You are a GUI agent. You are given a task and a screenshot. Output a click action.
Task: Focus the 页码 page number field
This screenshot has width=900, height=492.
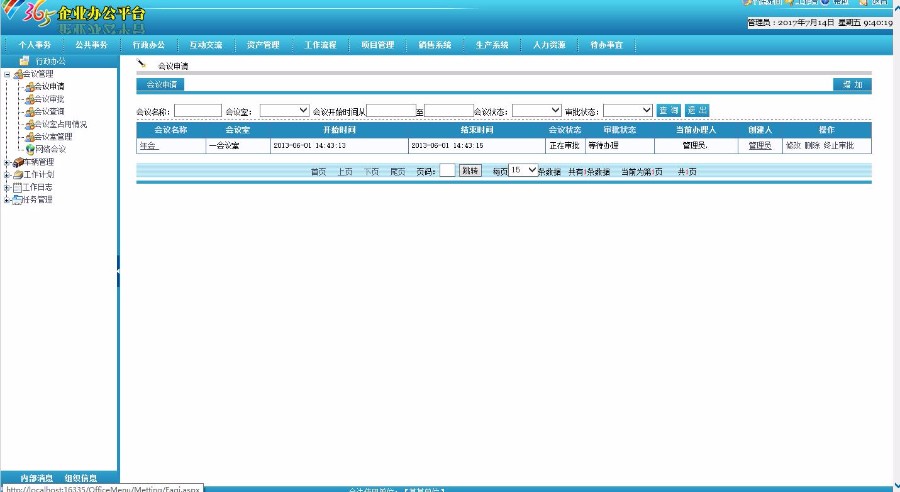pyautogui.click(x=447, y=171)
